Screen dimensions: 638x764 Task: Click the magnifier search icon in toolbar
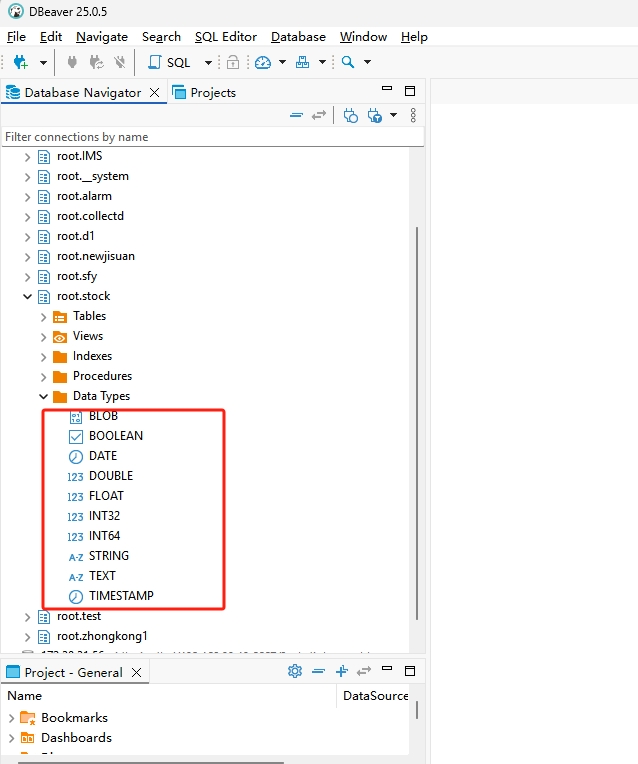348,62
